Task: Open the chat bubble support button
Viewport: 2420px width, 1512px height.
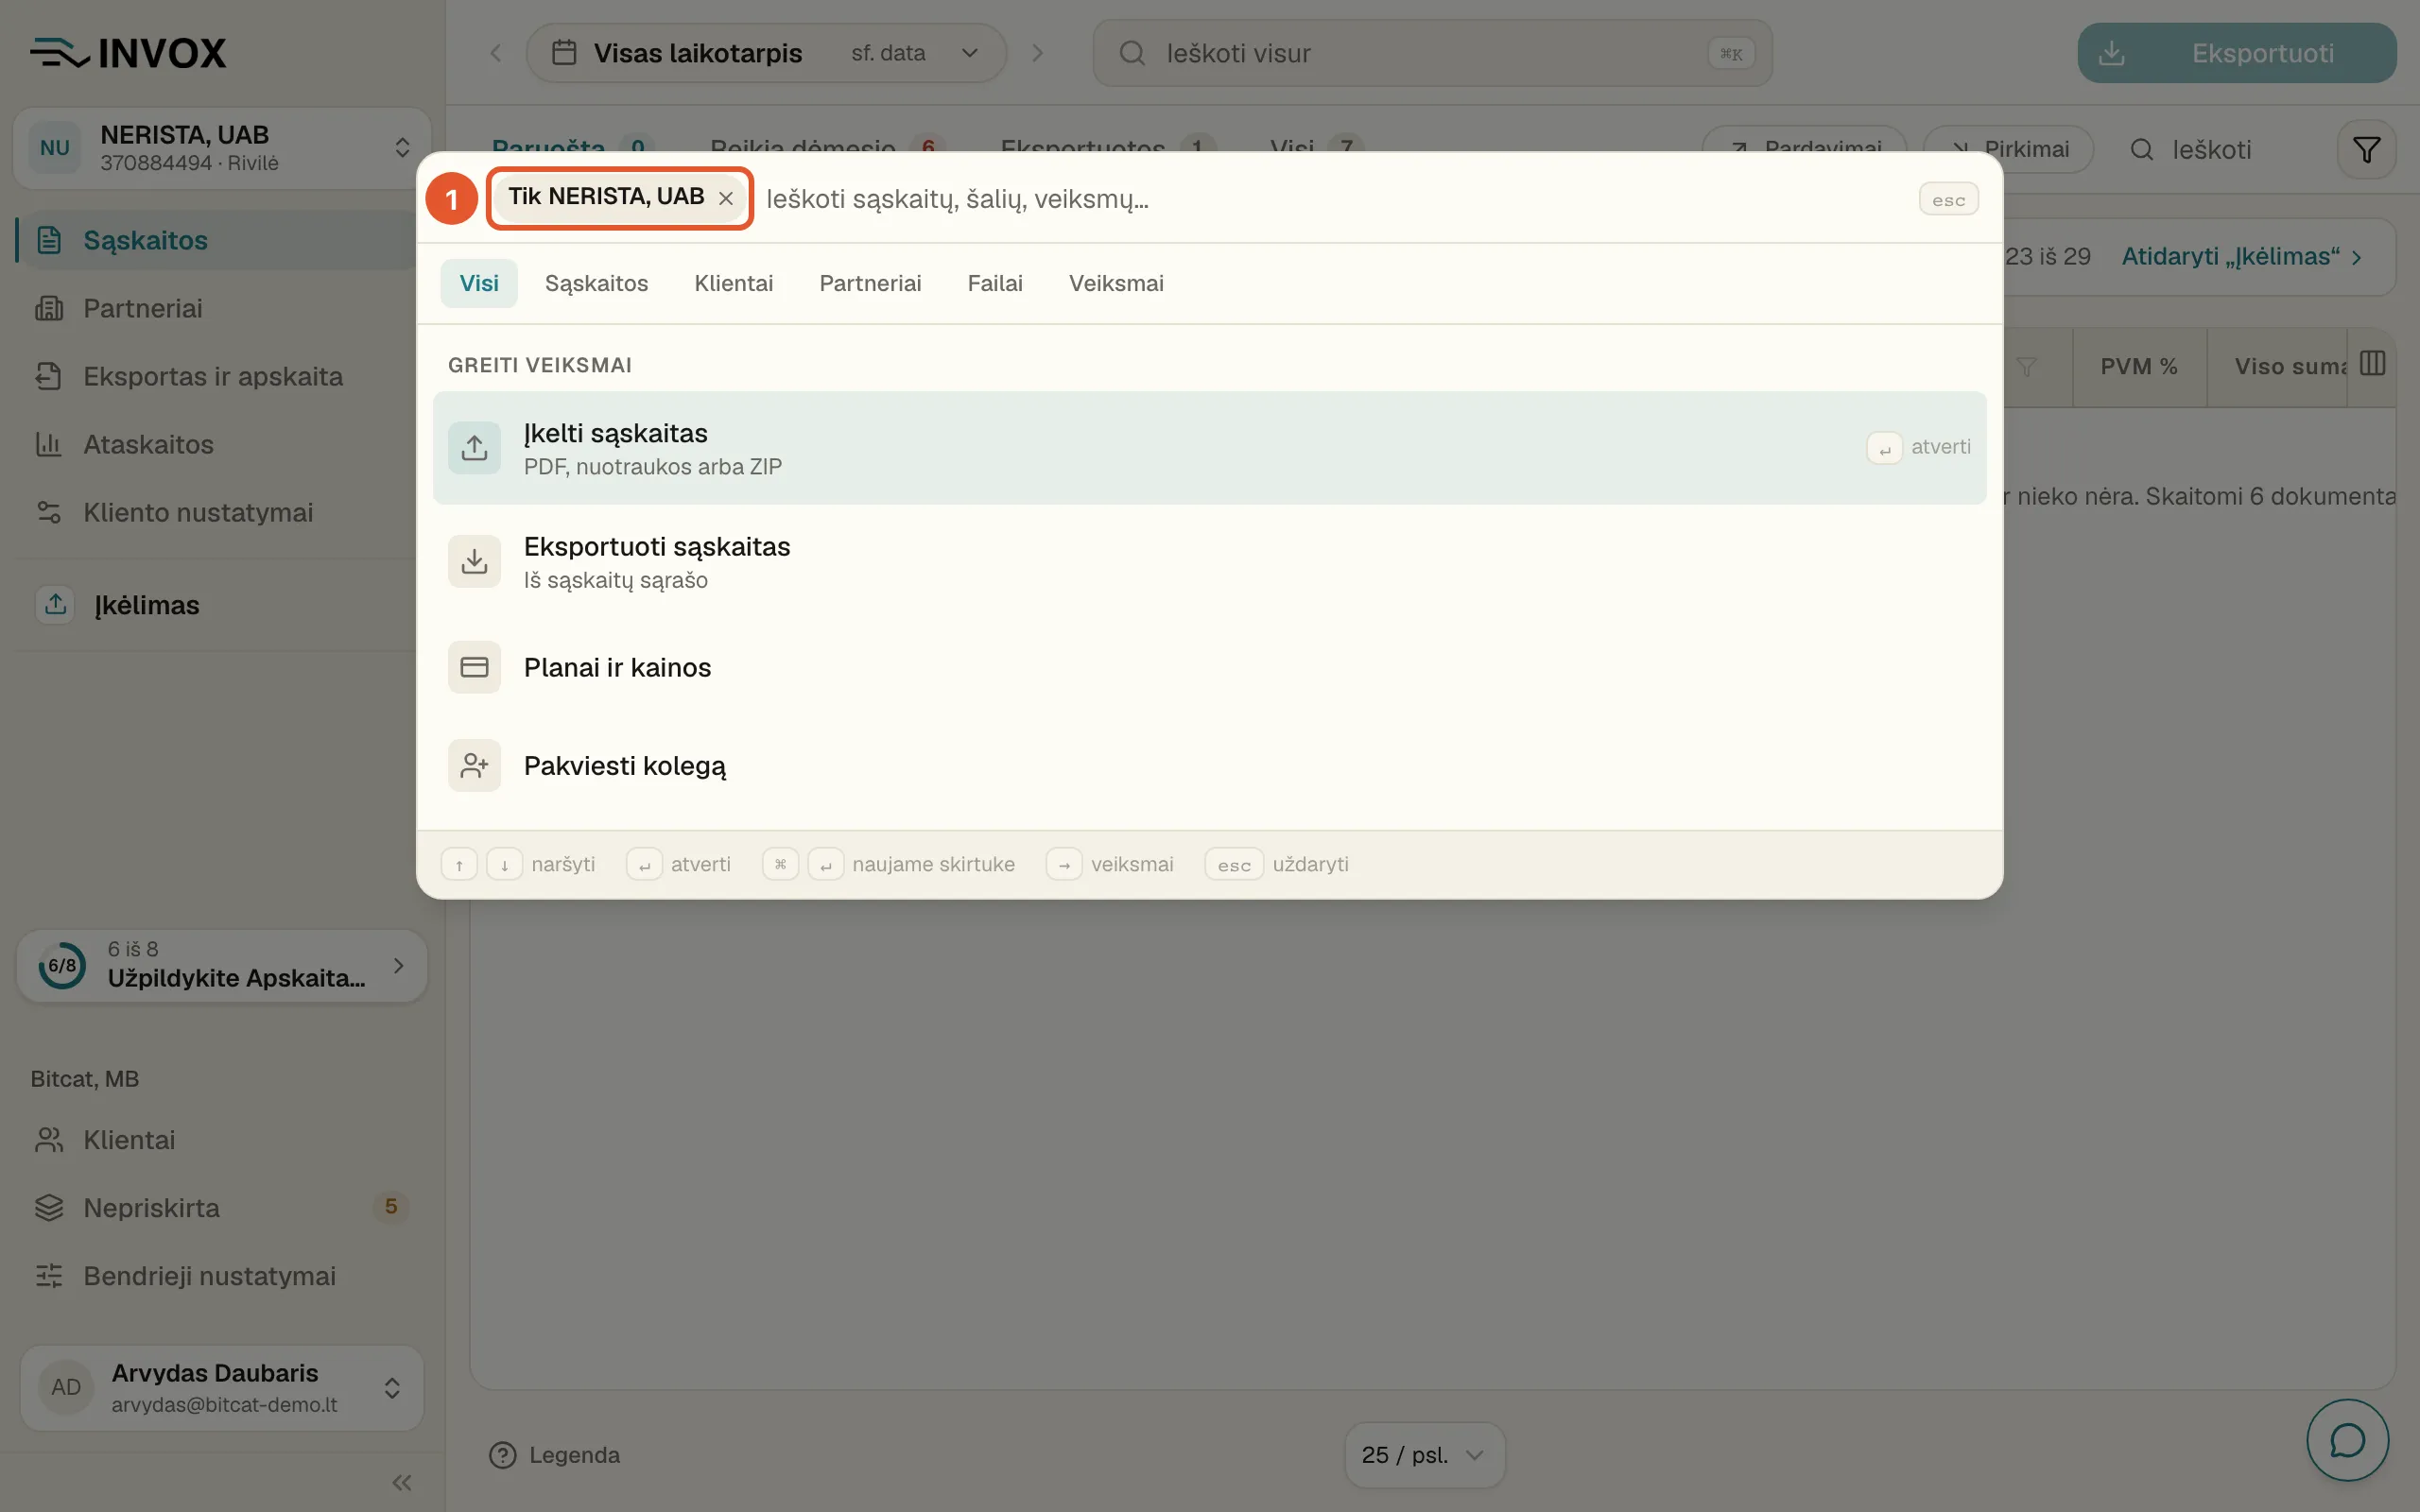Action: coord(2347,1440)
